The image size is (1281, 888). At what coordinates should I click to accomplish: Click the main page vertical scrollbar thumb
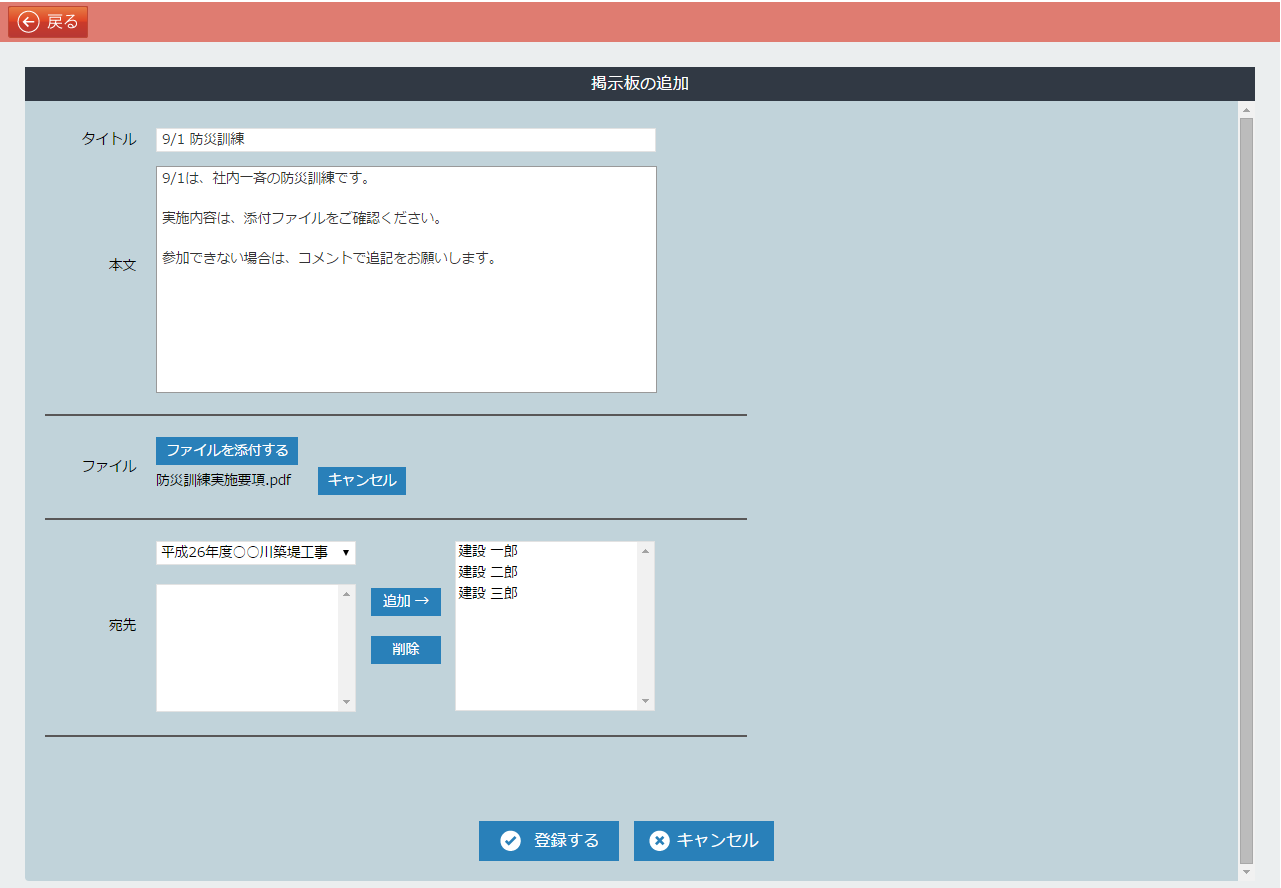coord(1246,490)
